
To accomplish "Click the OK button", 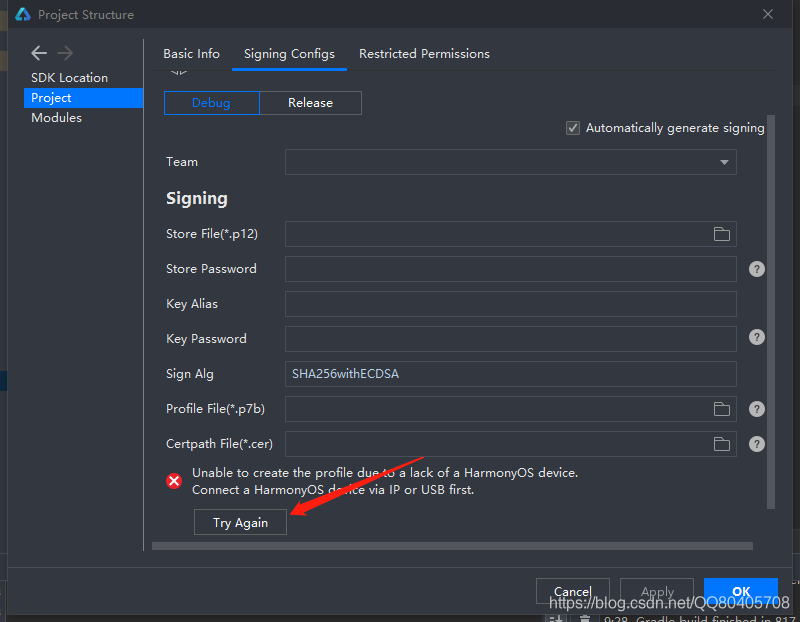I will tap(741, 591).
